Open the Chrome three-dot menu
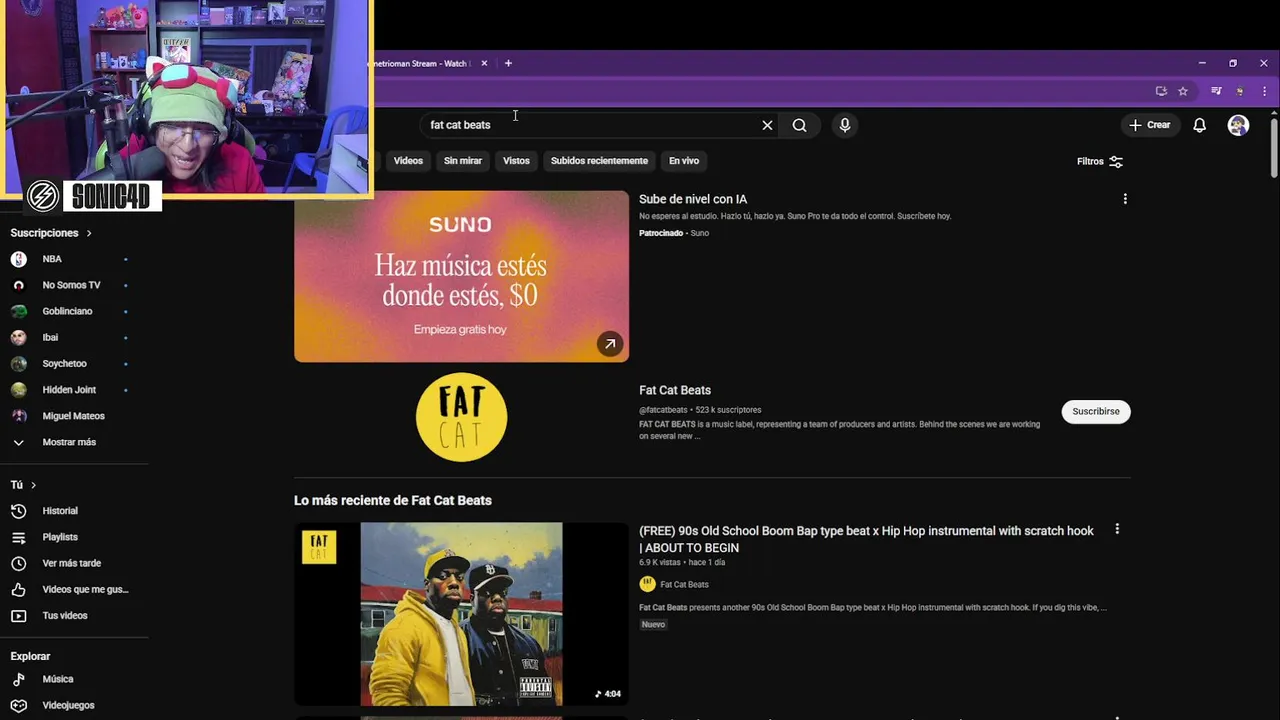The height and width of the screenshot is (720, 1280). [1265, 91]
